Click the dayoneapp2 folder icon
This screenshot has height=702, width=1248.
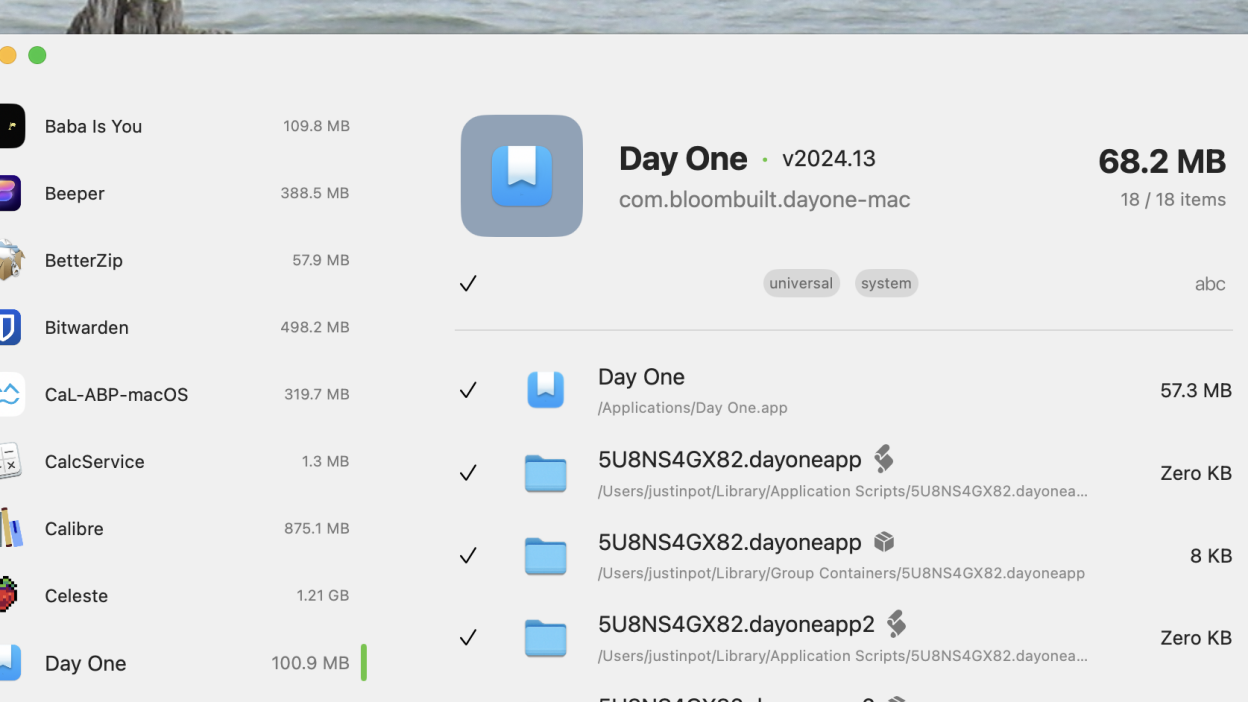(545, 638)
